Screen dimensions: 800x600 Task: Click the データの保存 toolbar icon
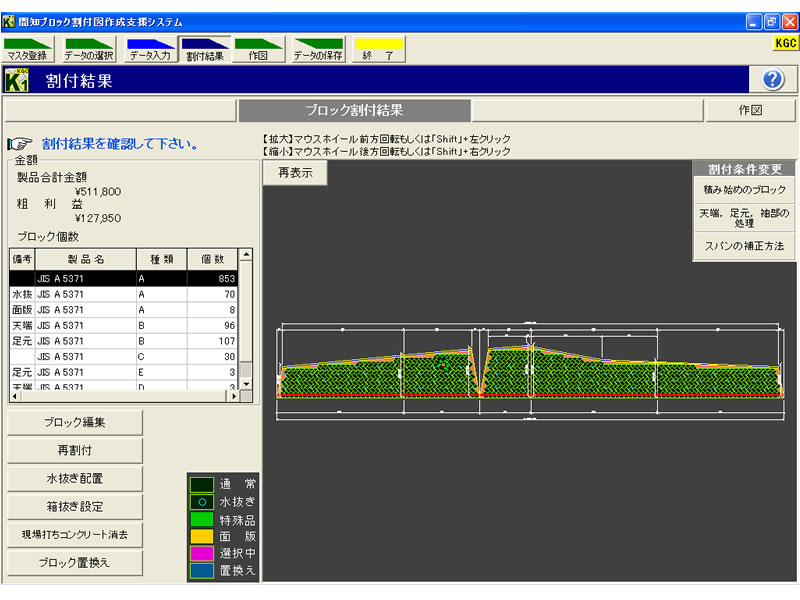click(x=318, y=50)
